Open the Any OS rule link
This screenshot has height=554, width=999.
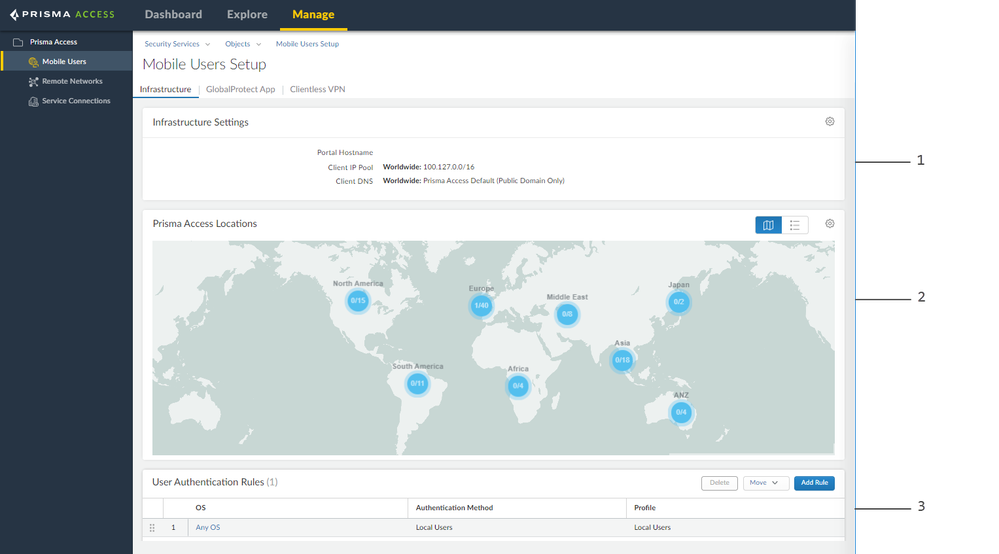[207, 527]
